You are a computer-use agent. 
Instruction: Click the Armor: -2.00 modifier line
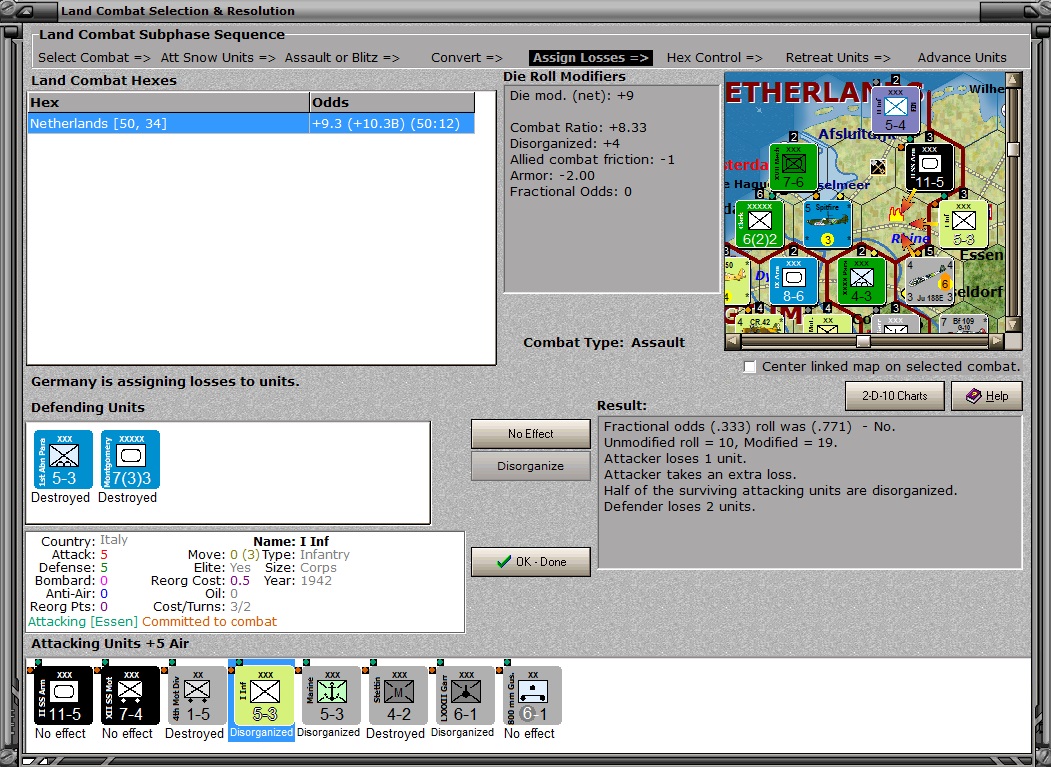point(552,176)
